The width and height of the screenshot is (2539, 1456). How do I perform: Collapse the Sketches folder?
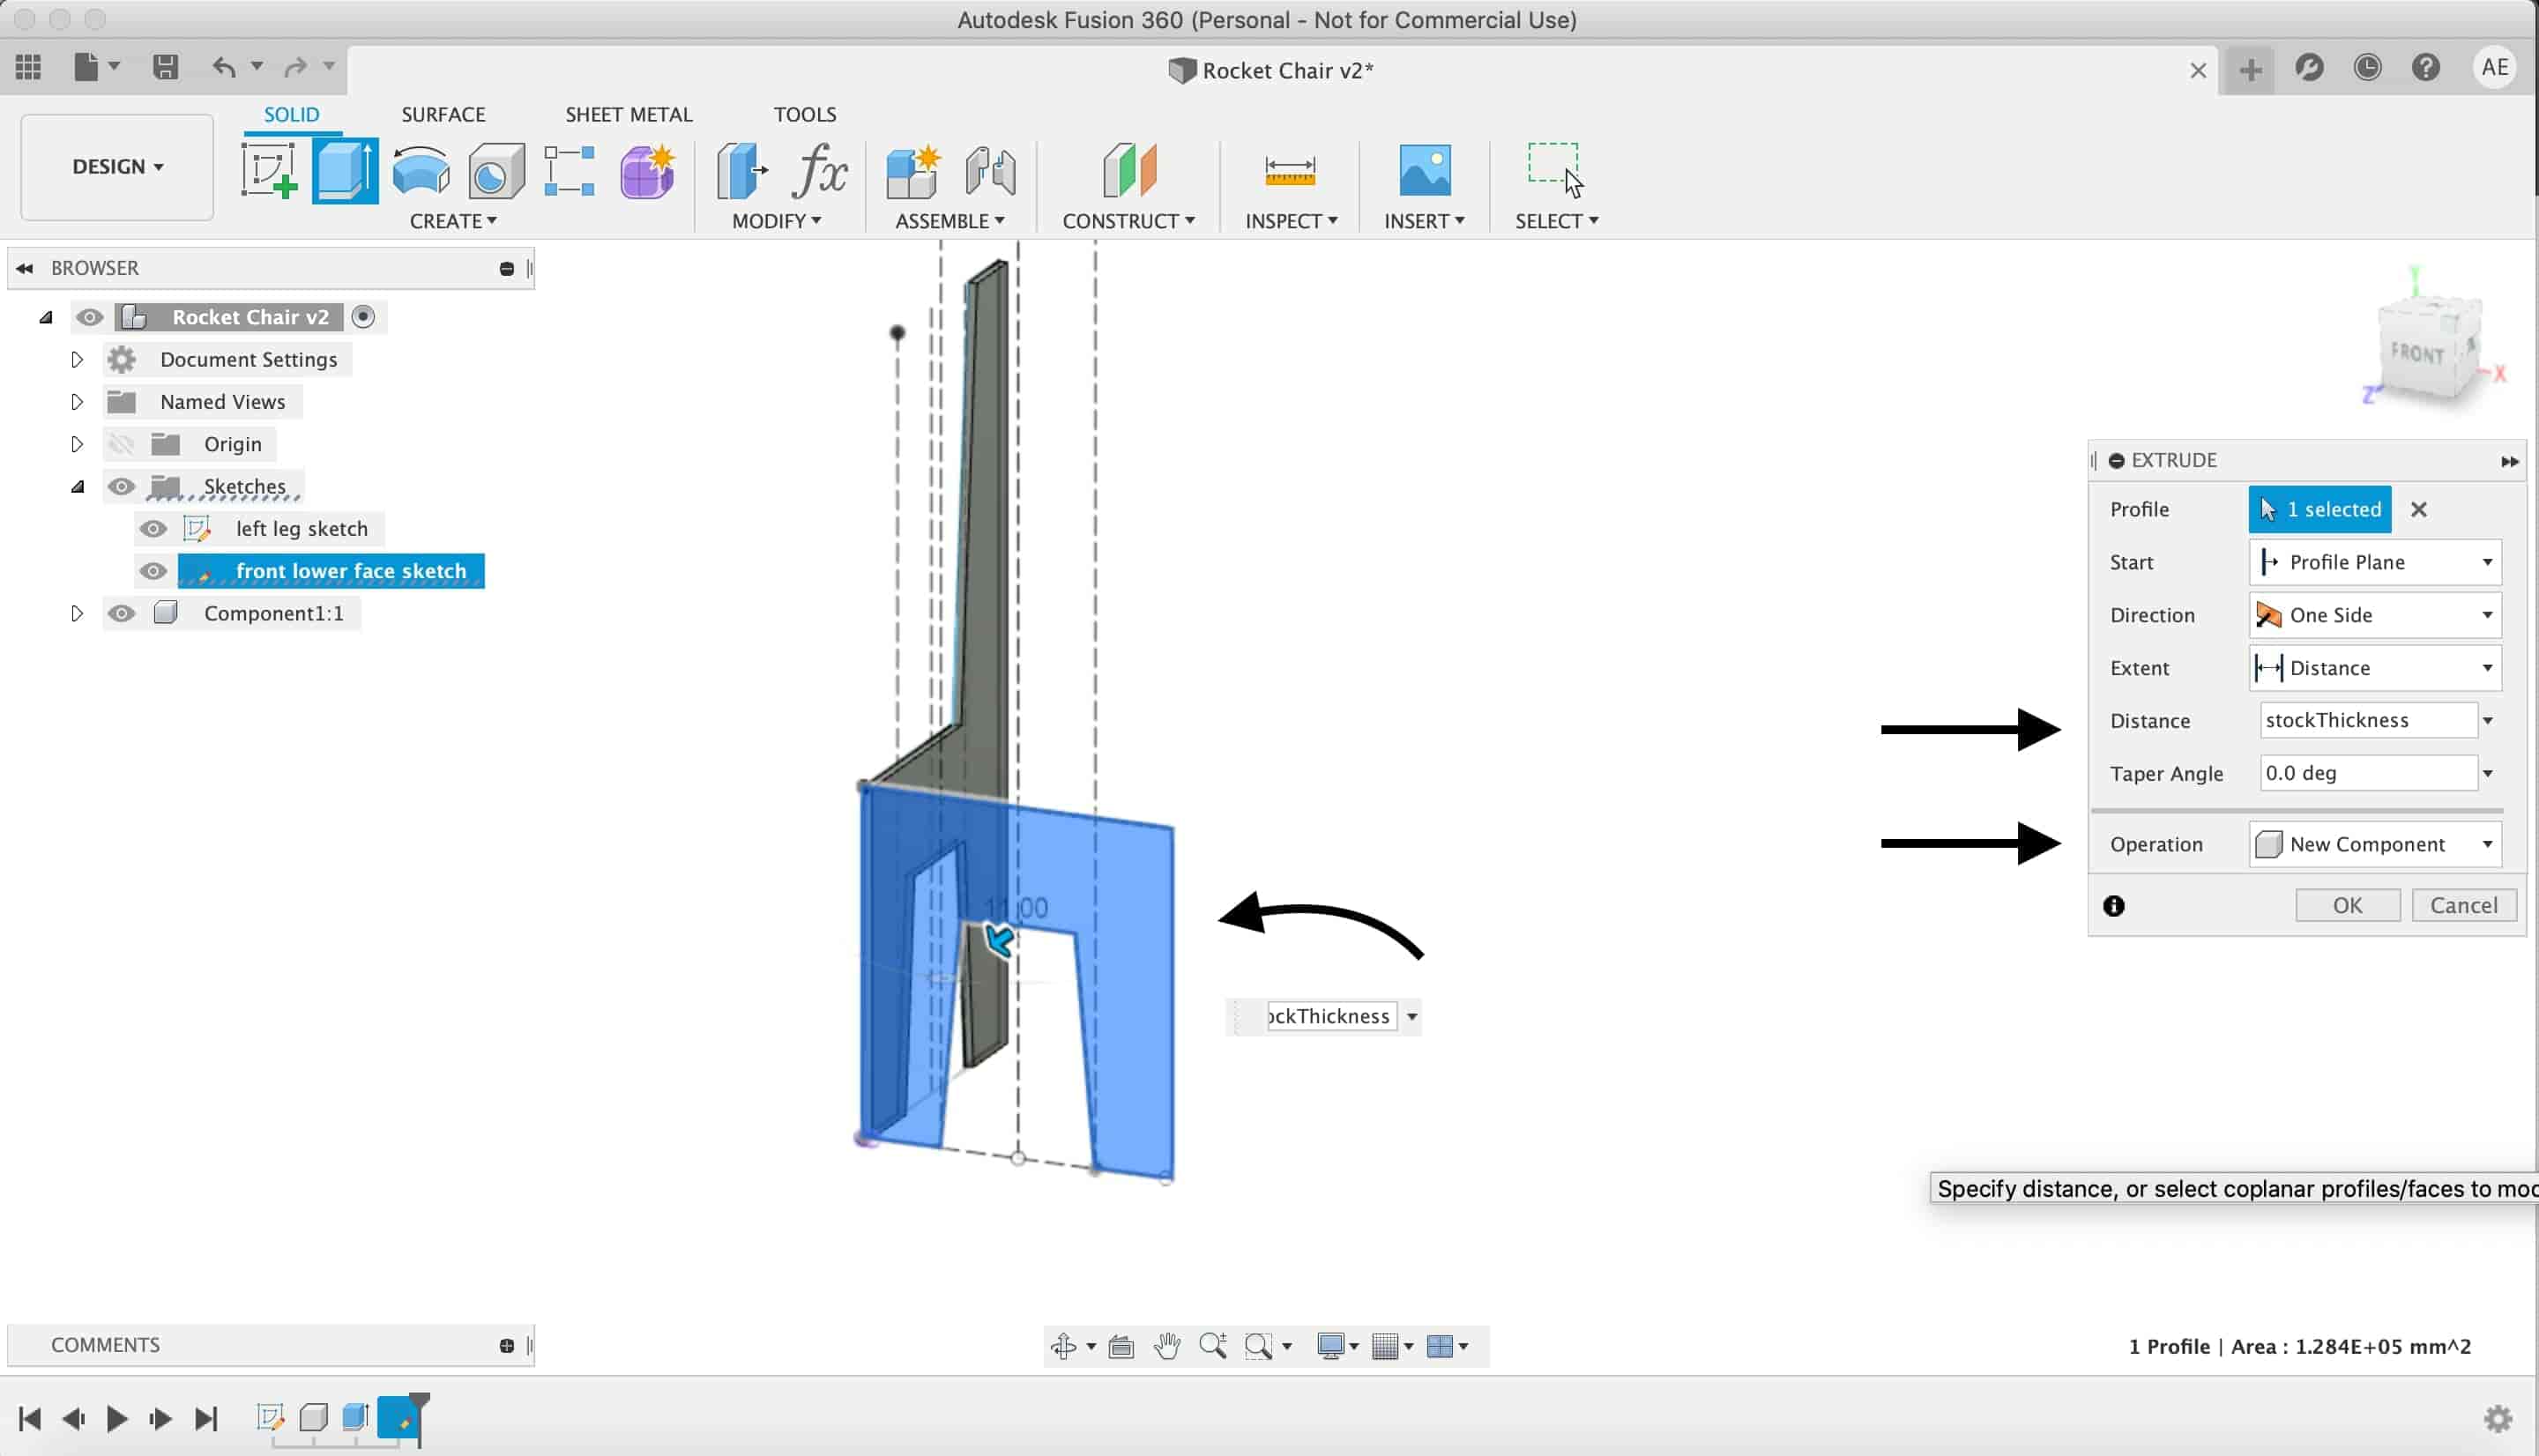[77, 487]
